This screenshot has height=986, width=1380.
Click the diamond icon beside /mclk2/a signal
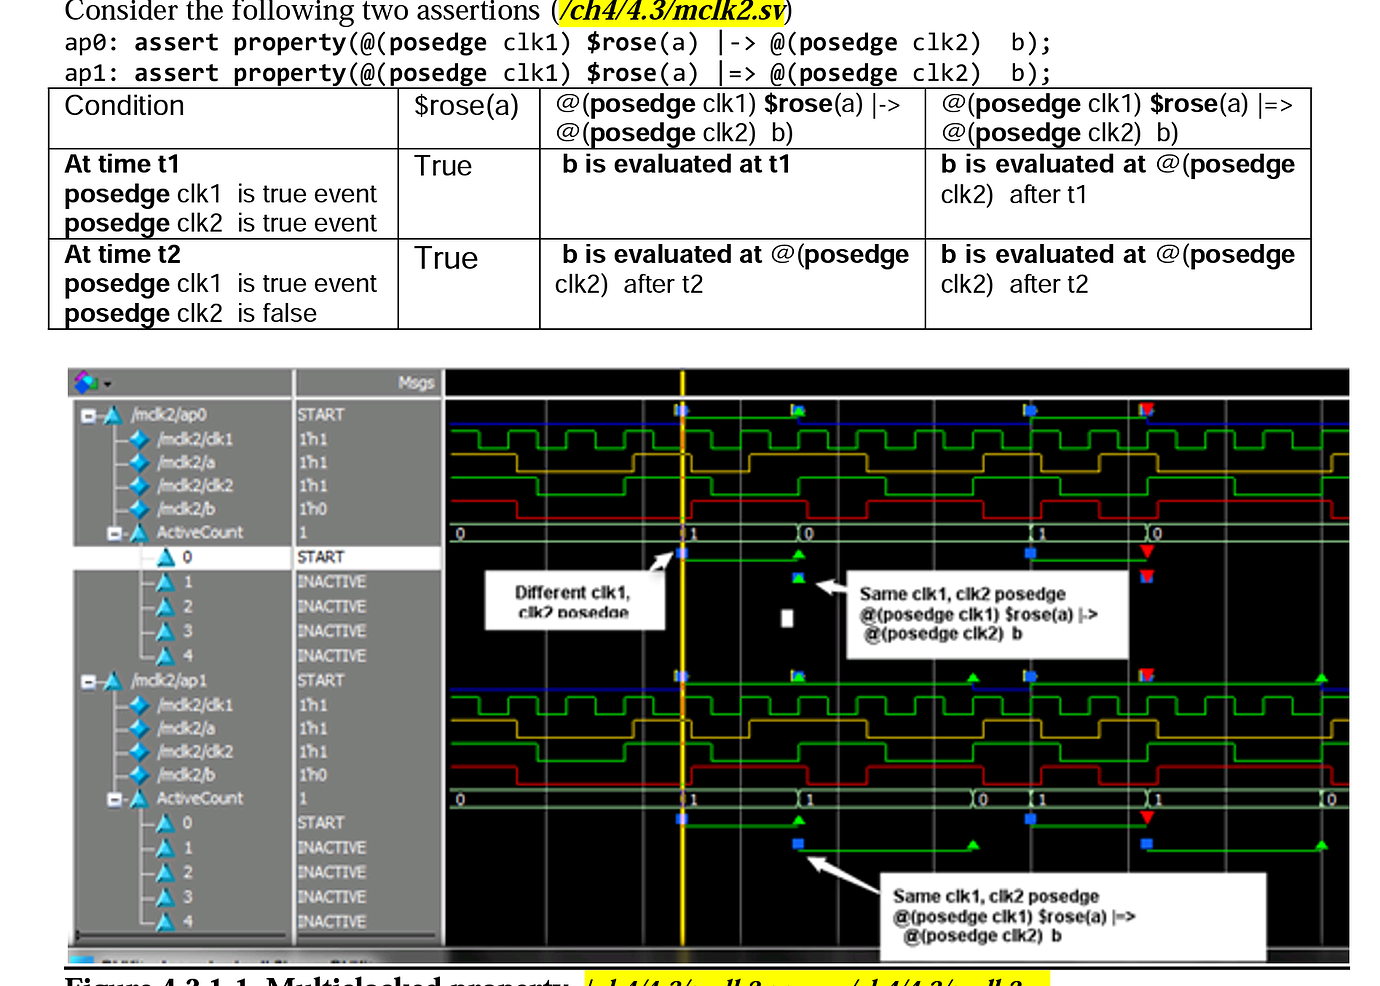[137, 462]
